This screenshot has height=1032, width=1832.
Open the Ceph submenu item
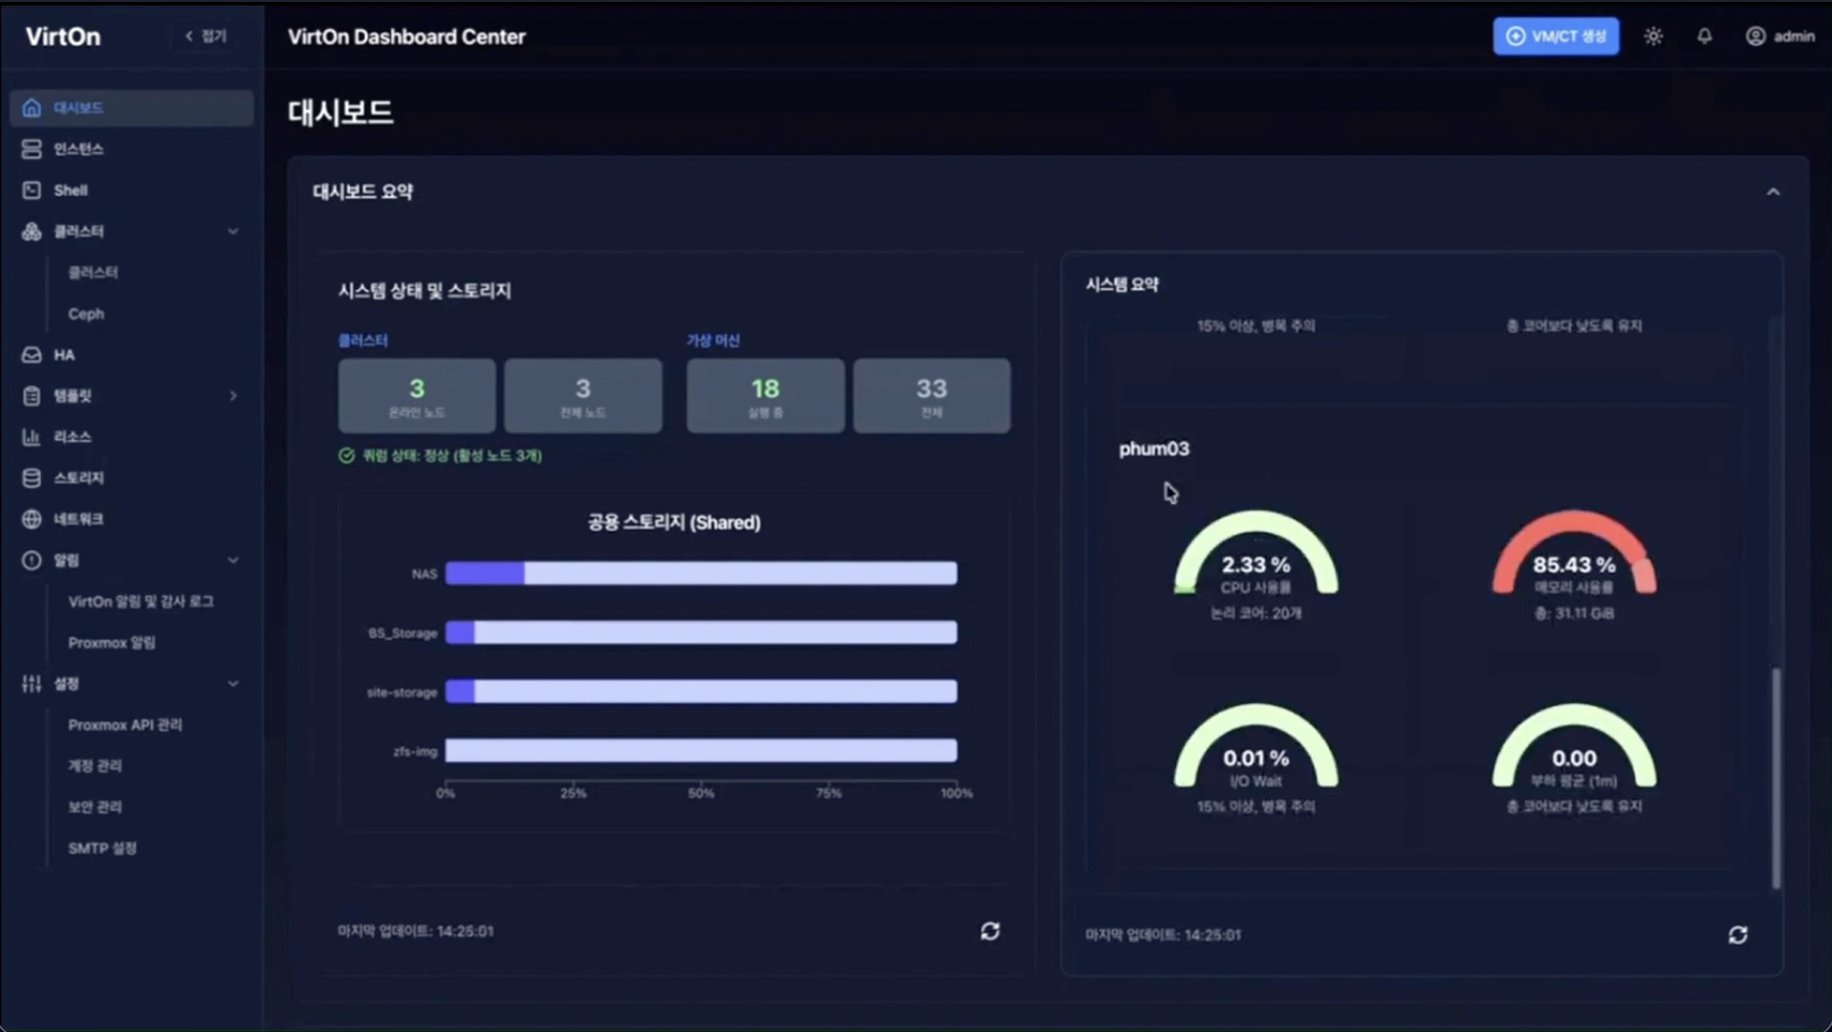coord(86,314)
